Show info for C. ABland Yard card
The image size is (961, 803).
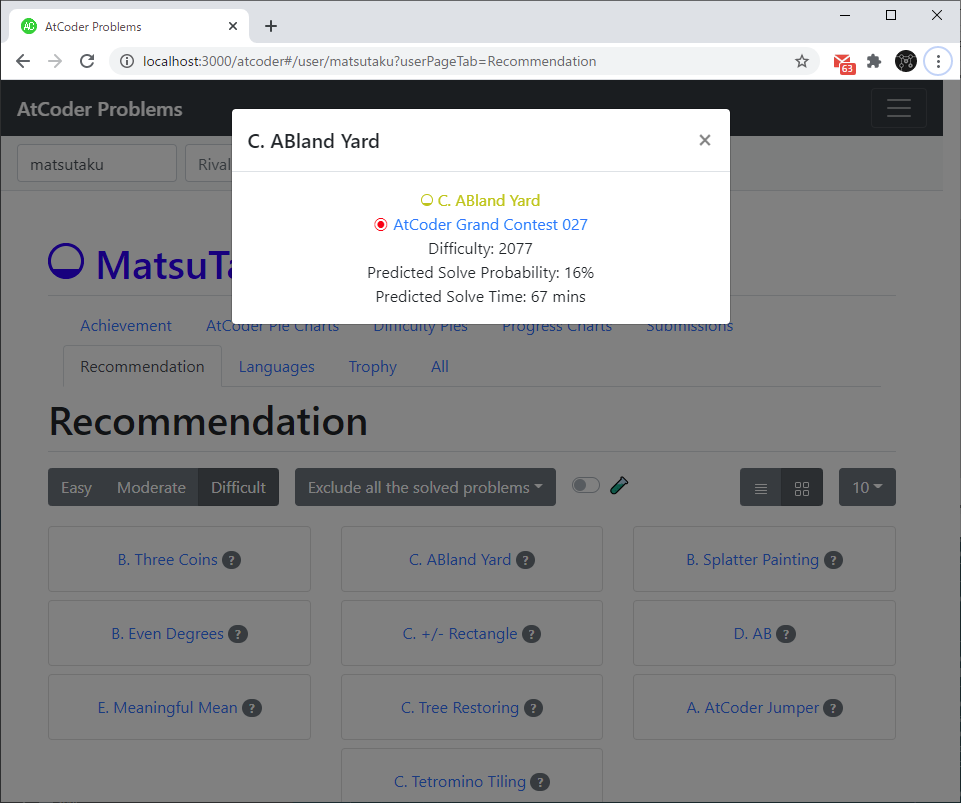(x=525, y=560)
